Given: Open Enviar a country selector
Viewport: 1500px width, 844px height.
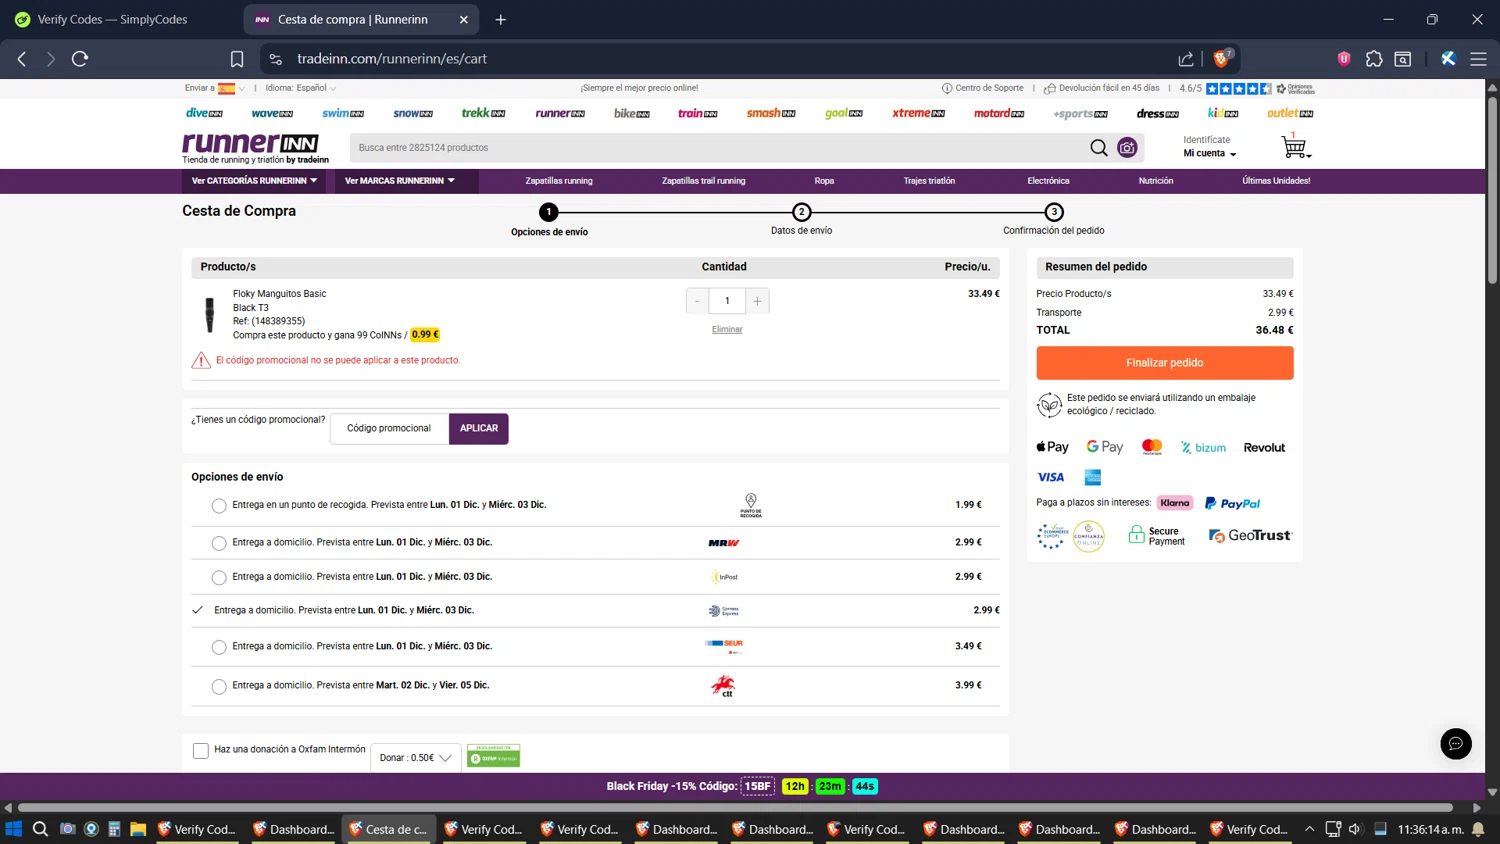Looking at the screenshot, I should (x=214, y=88).
